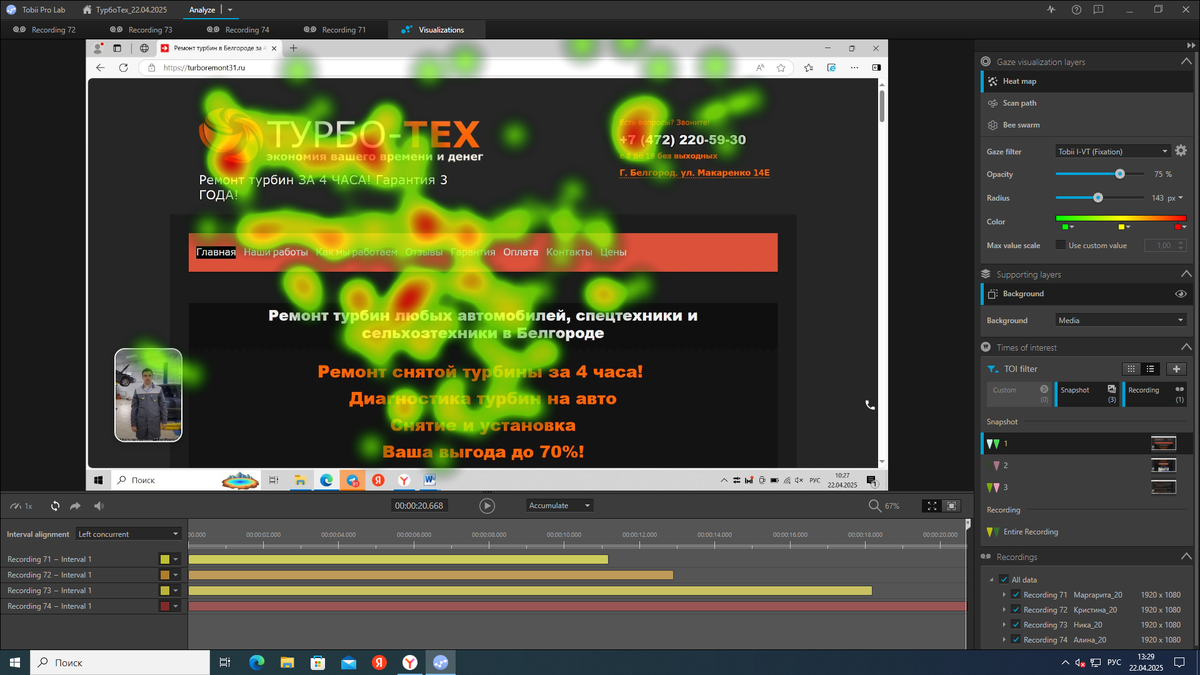Collapse the All data tree node
1200x675 pixels.
[x=992, y=579]
